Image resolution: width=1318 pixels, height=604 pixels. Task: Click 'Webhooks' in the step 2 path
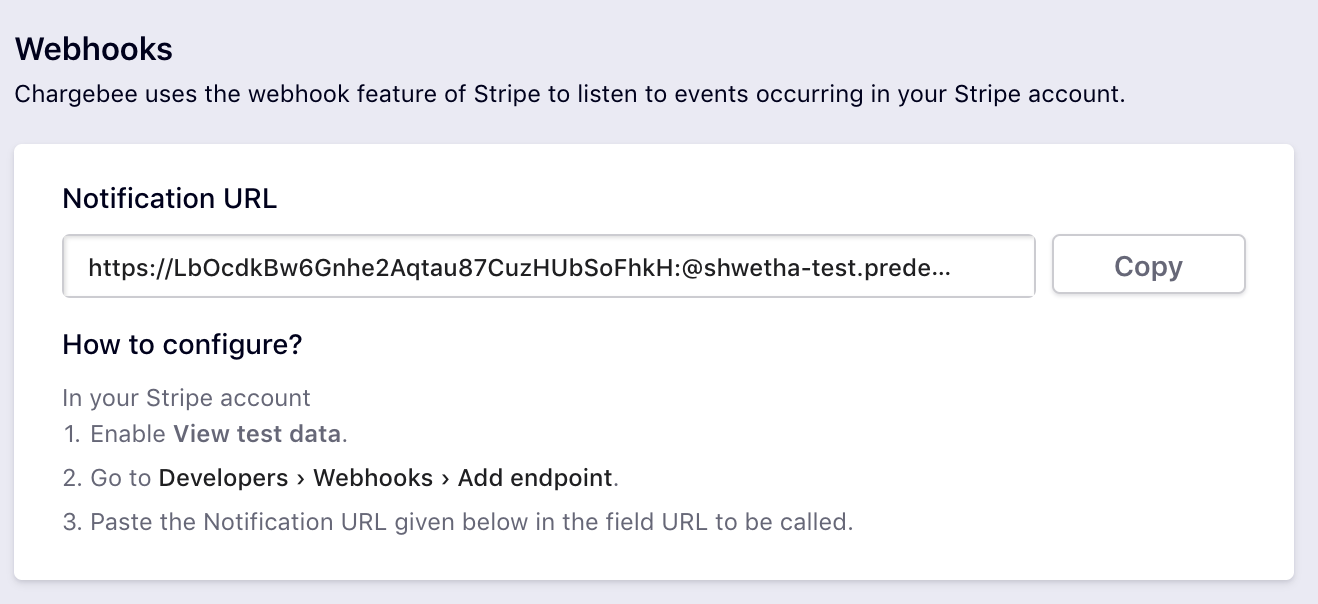pos(373,478)
